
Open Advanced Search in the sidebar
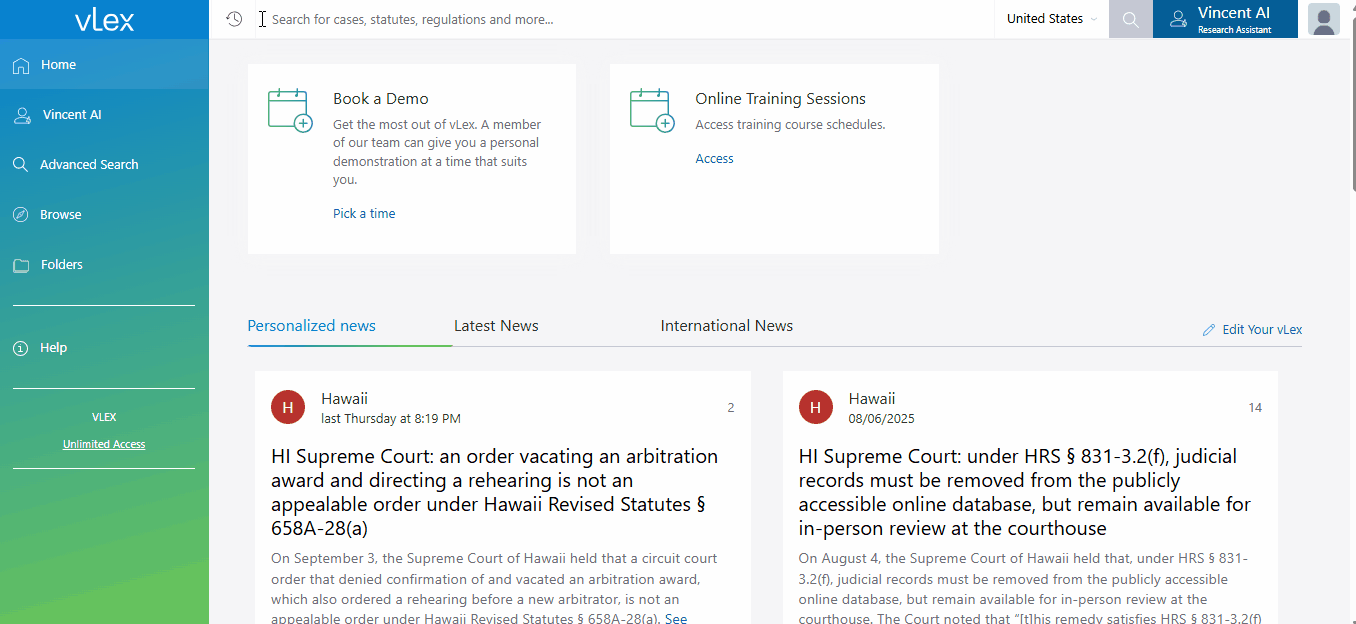pos(89,165)
